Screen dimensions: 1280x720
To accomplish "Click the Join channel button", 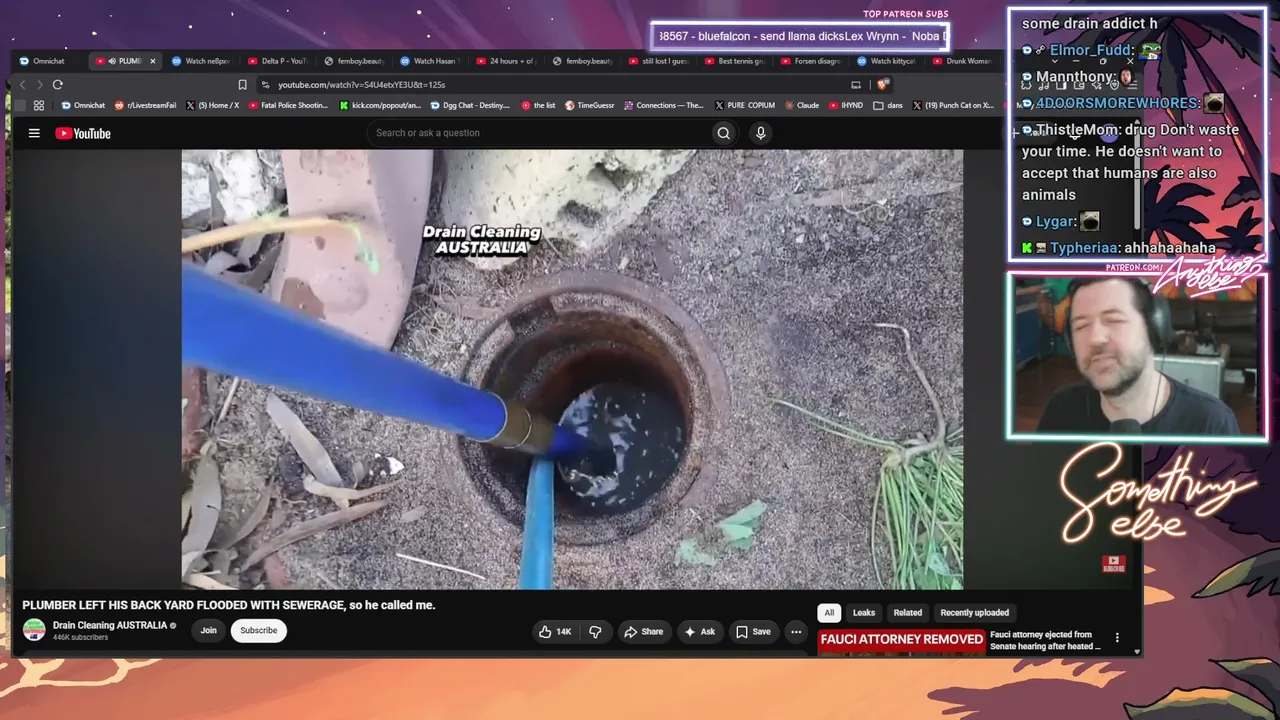I will click(x=208, y=630).
